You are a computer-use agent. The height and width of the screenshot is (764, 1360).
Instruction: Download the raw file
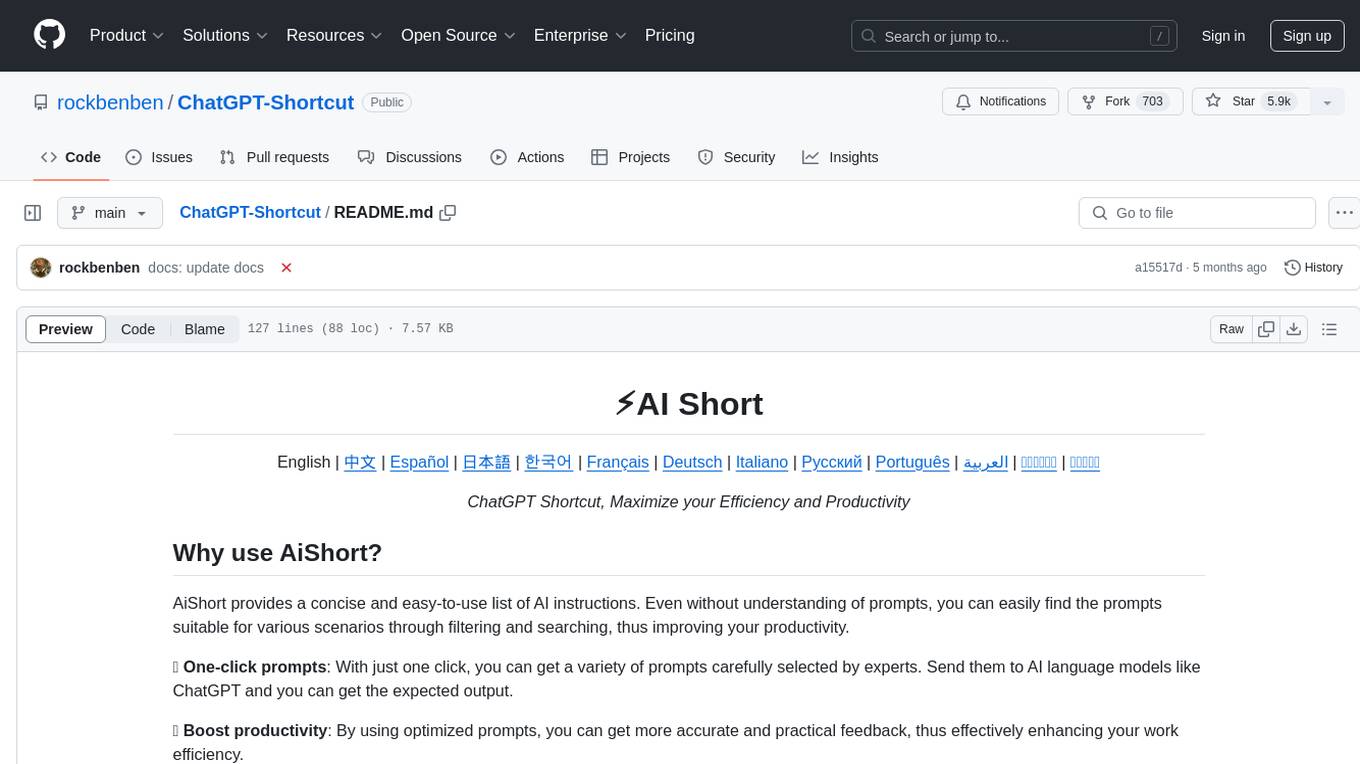[x=1294, y=329]
